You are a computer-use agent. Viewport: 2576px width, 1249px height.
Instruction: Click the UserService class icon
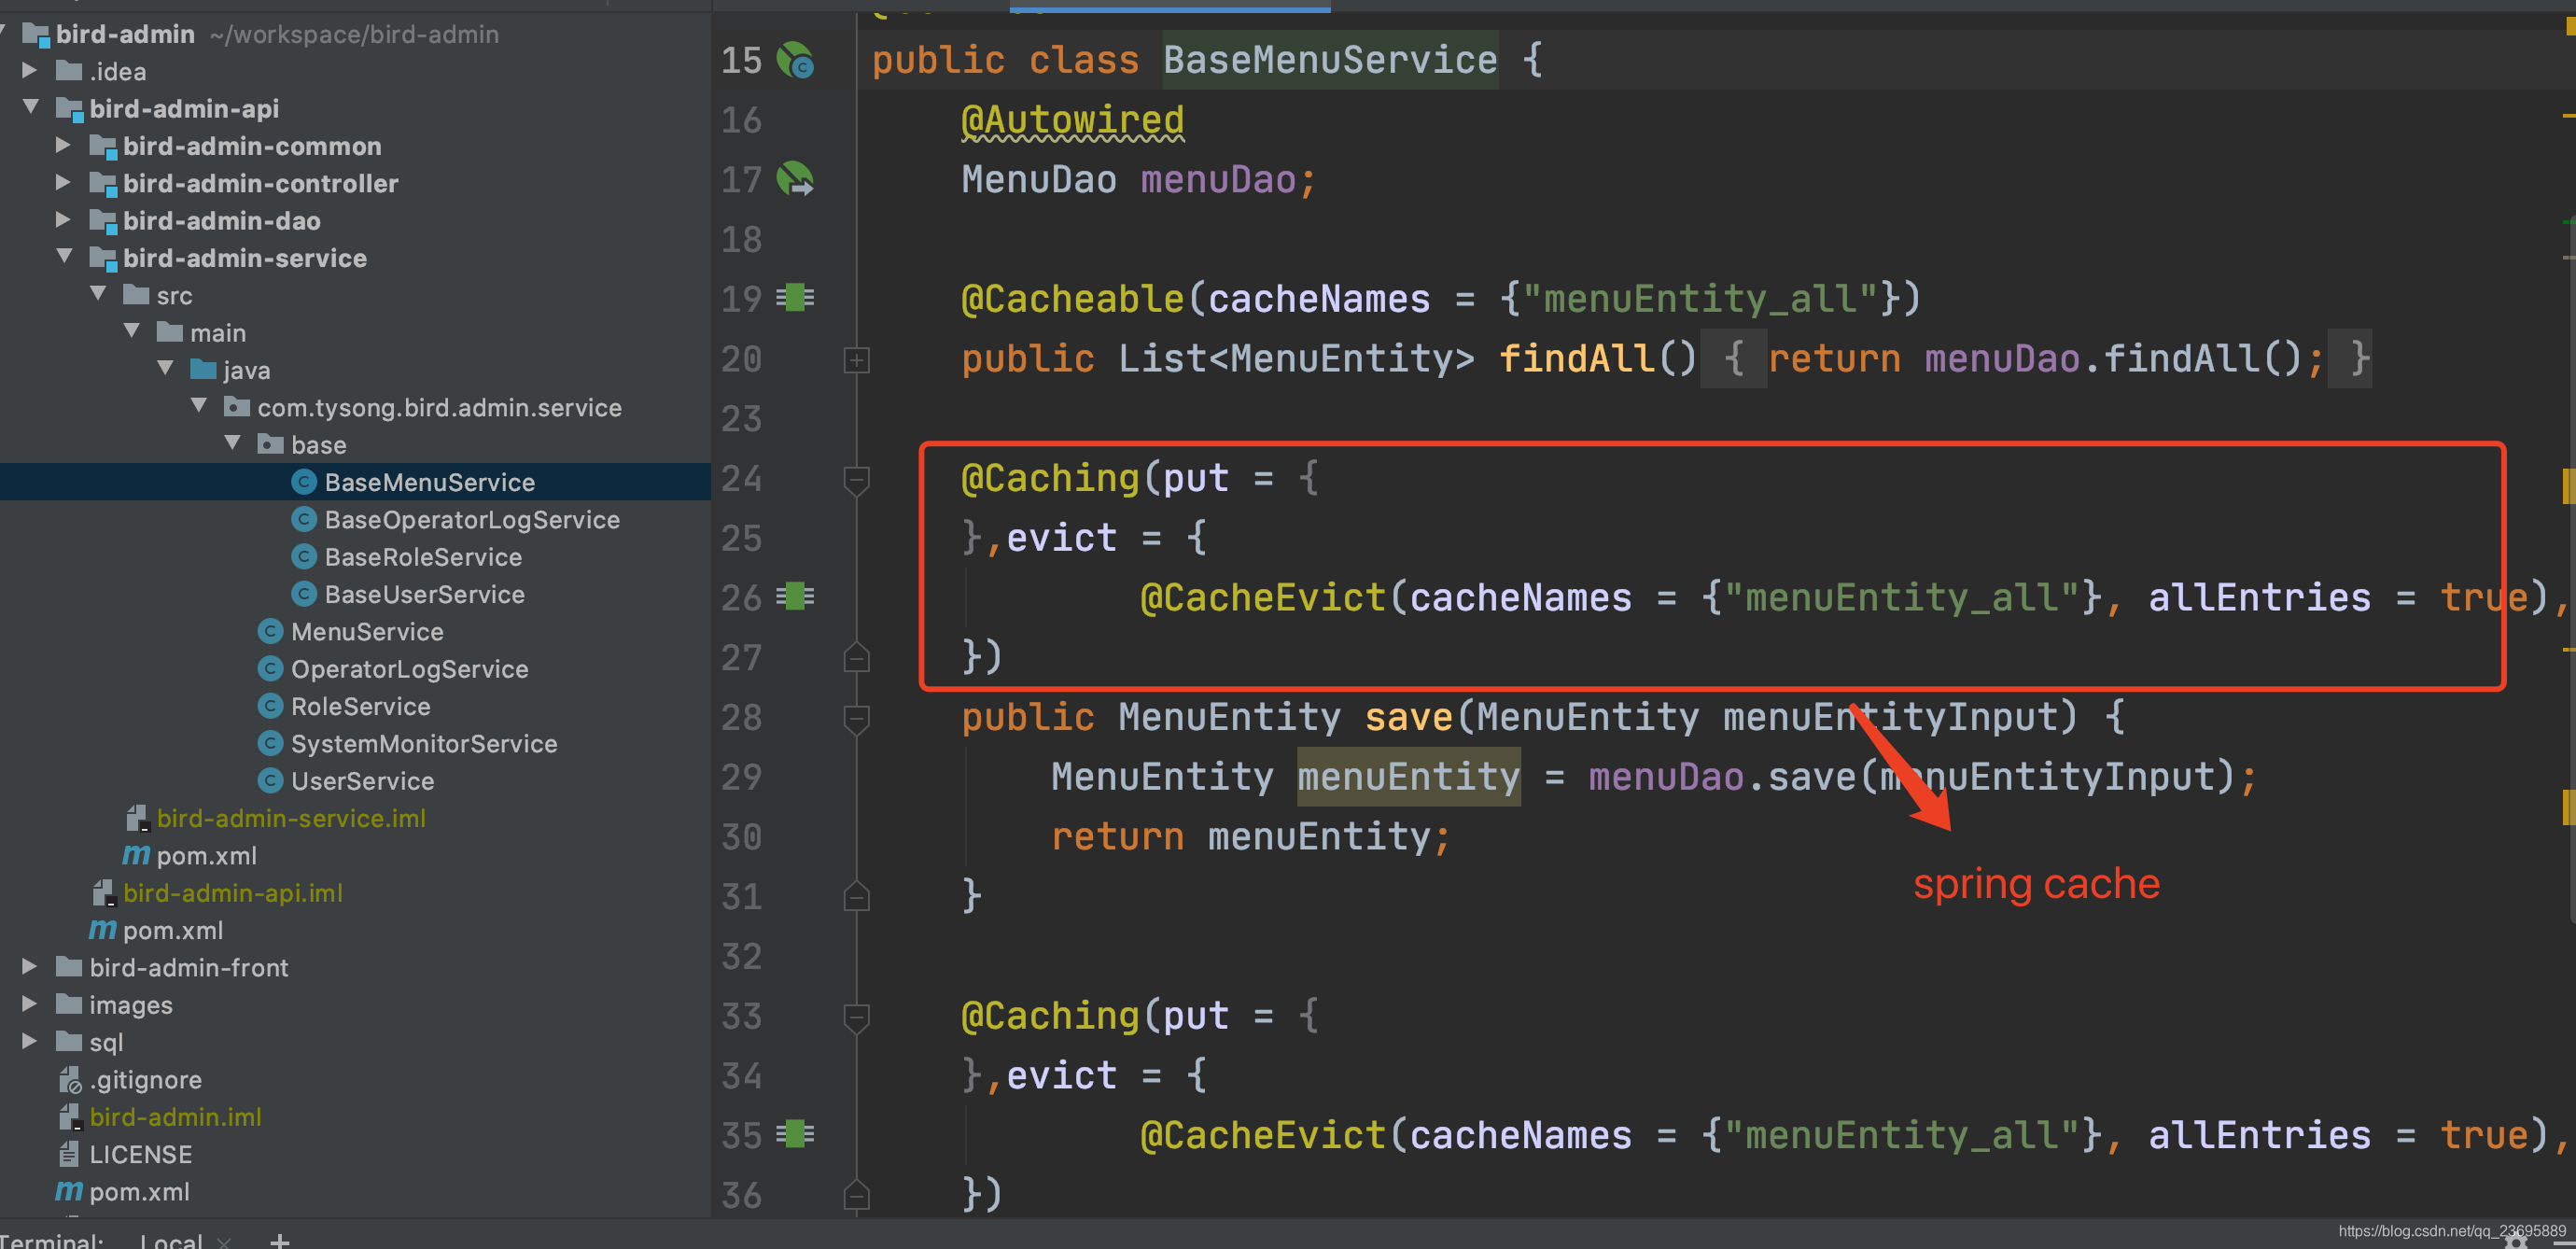[270, 780]
